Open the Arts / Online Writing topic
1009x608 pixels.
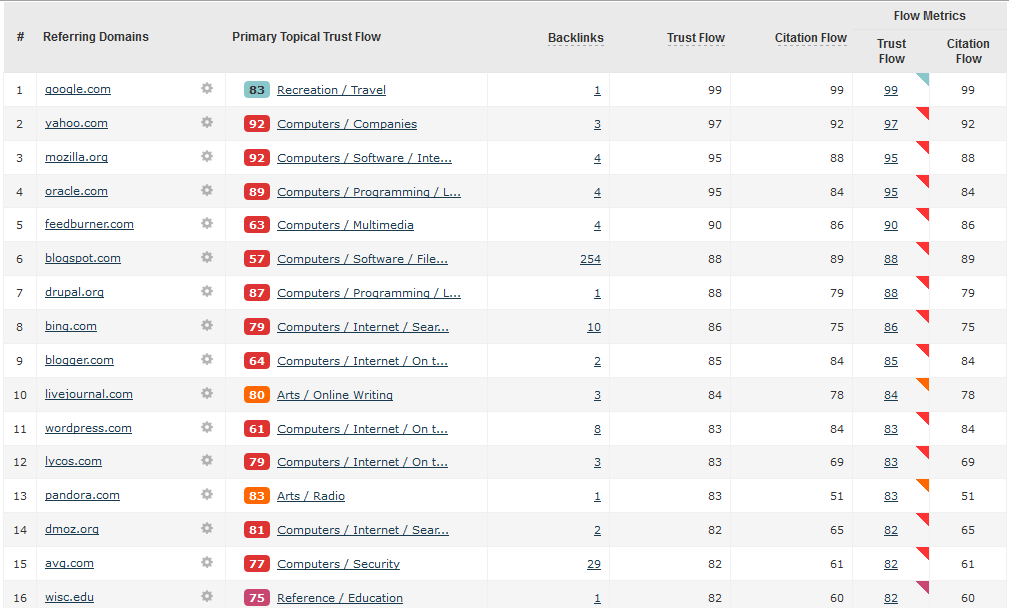coord(335,395)
